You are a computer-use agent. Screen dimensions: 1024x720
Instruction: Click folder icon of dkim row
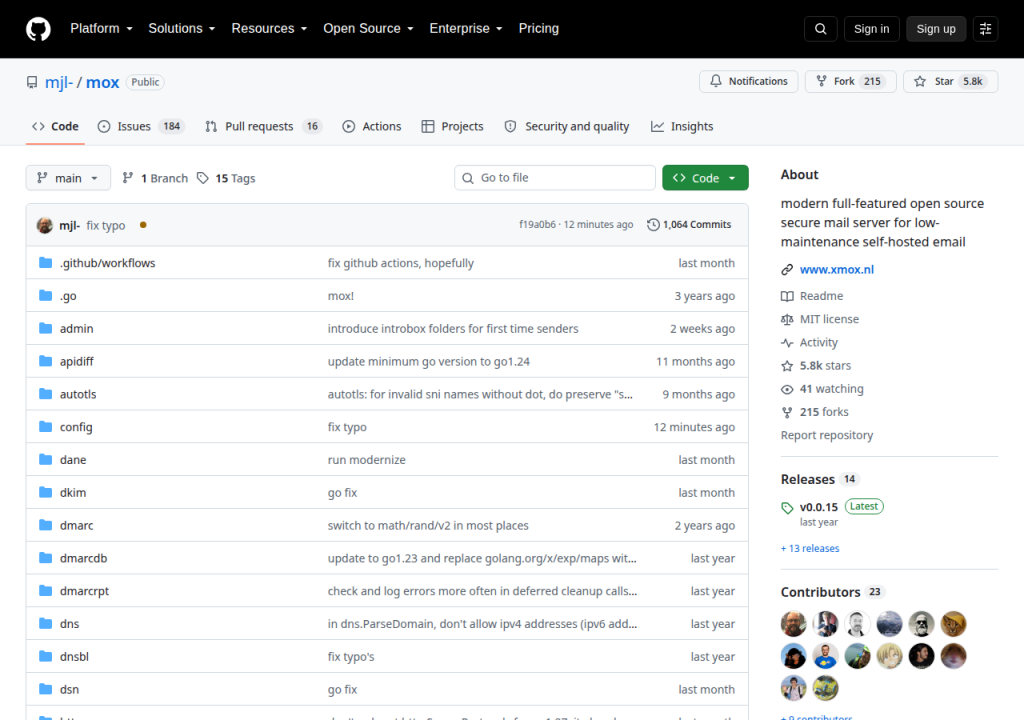(45, 492)
